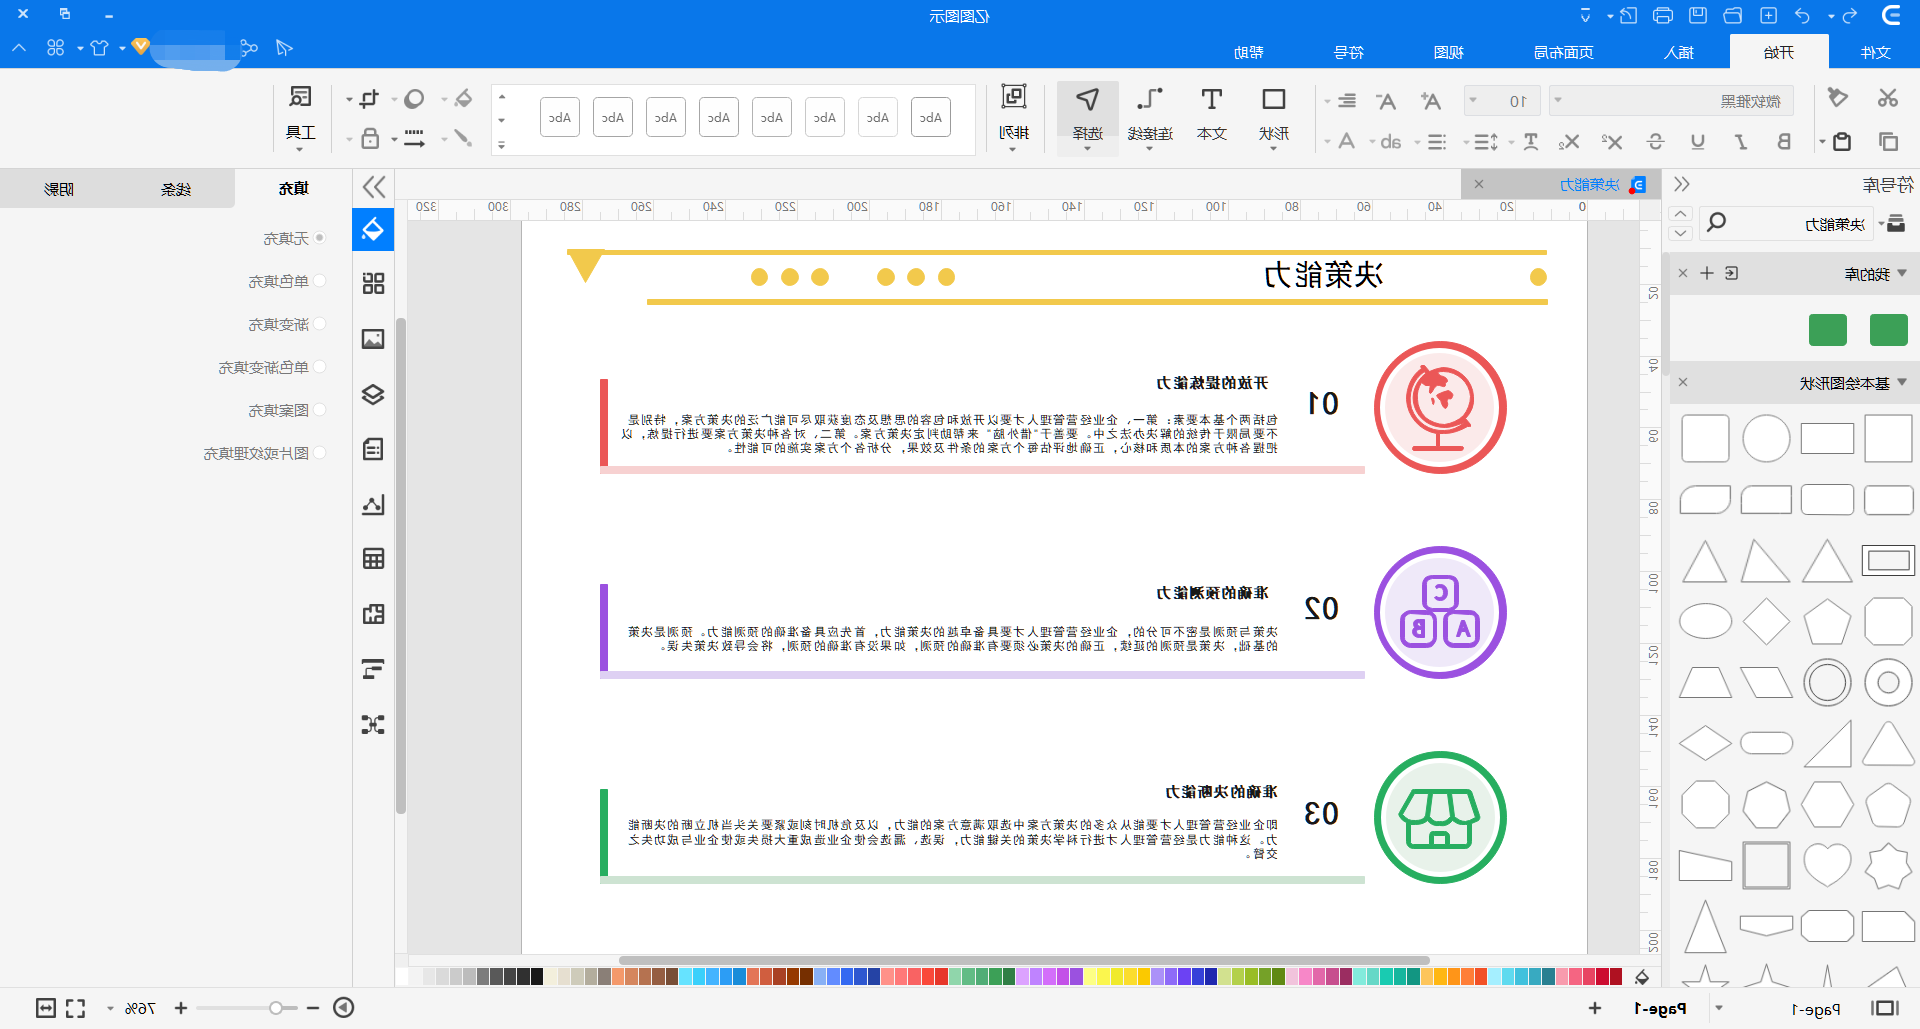Screen dimensions: 1920x1029
Task: Click the Undo arrow in title bar
Action: (x=1849, y=15)
